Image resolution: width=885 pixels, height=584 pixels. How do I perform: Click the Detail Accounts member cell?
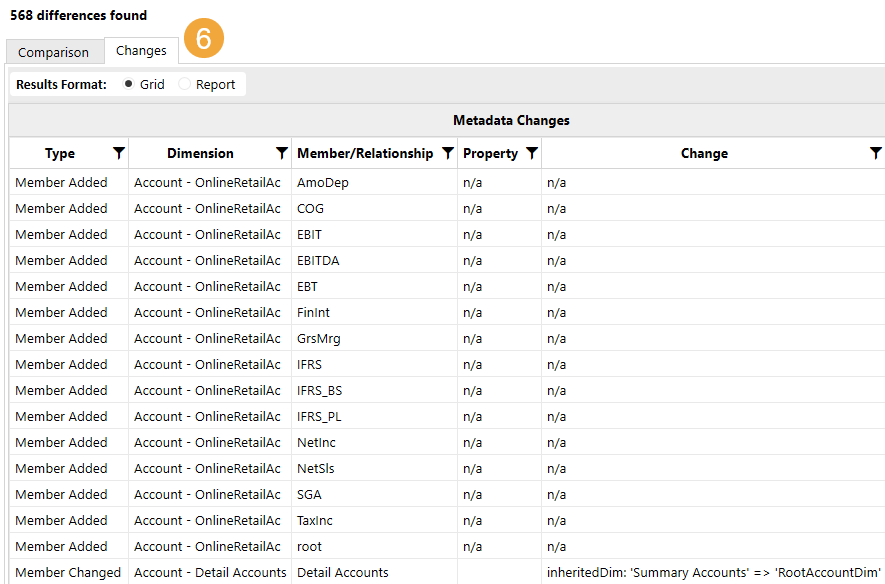(x=342, y=573)
